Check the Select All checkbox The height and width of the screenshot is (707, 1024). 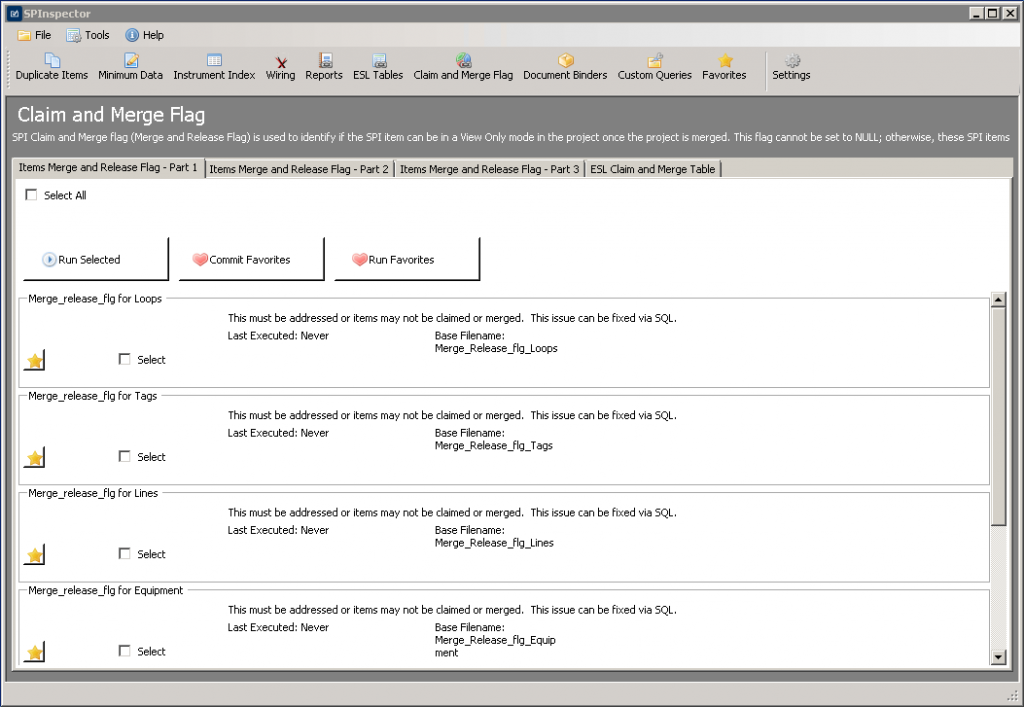pyautogui.click(x=31, y=196)
